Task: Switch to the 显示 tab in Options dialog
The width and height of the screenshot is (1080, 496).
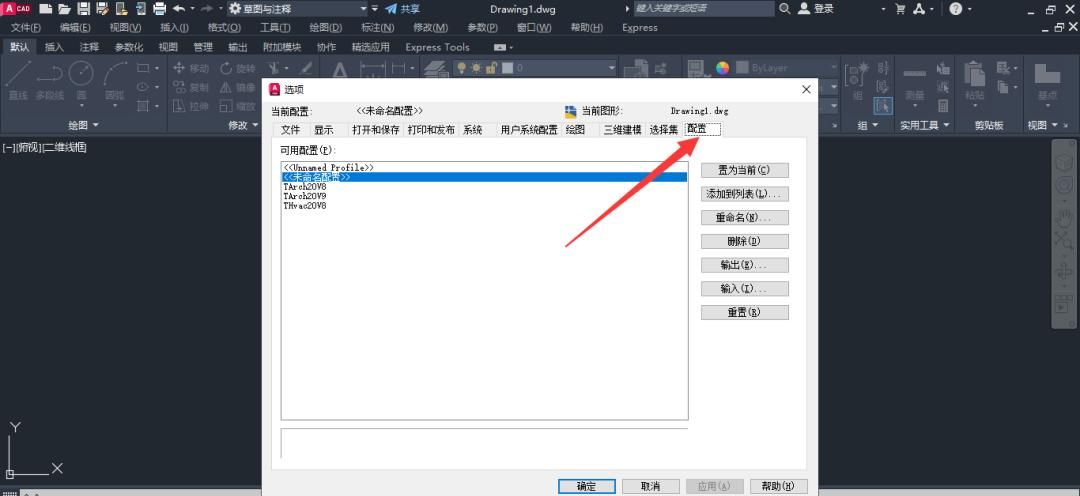Action: (324, 130)
